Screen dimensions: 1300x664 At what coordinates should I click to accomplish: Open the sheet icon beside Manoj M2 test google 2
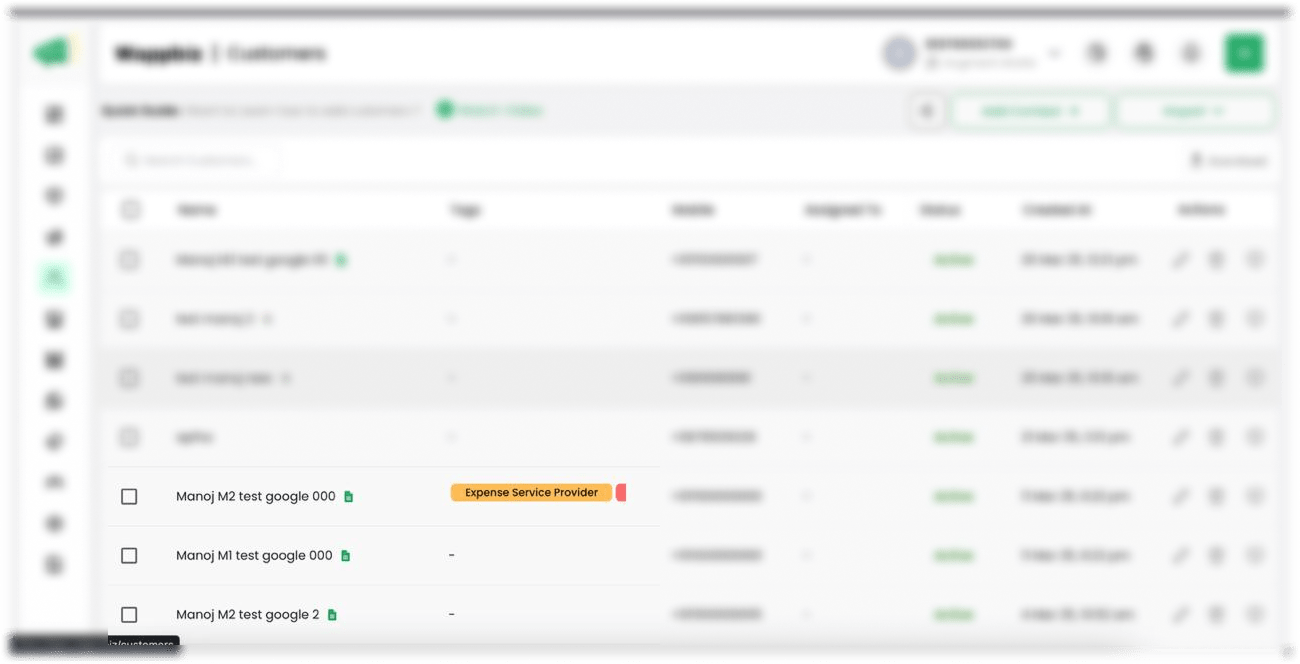(333, 614)
